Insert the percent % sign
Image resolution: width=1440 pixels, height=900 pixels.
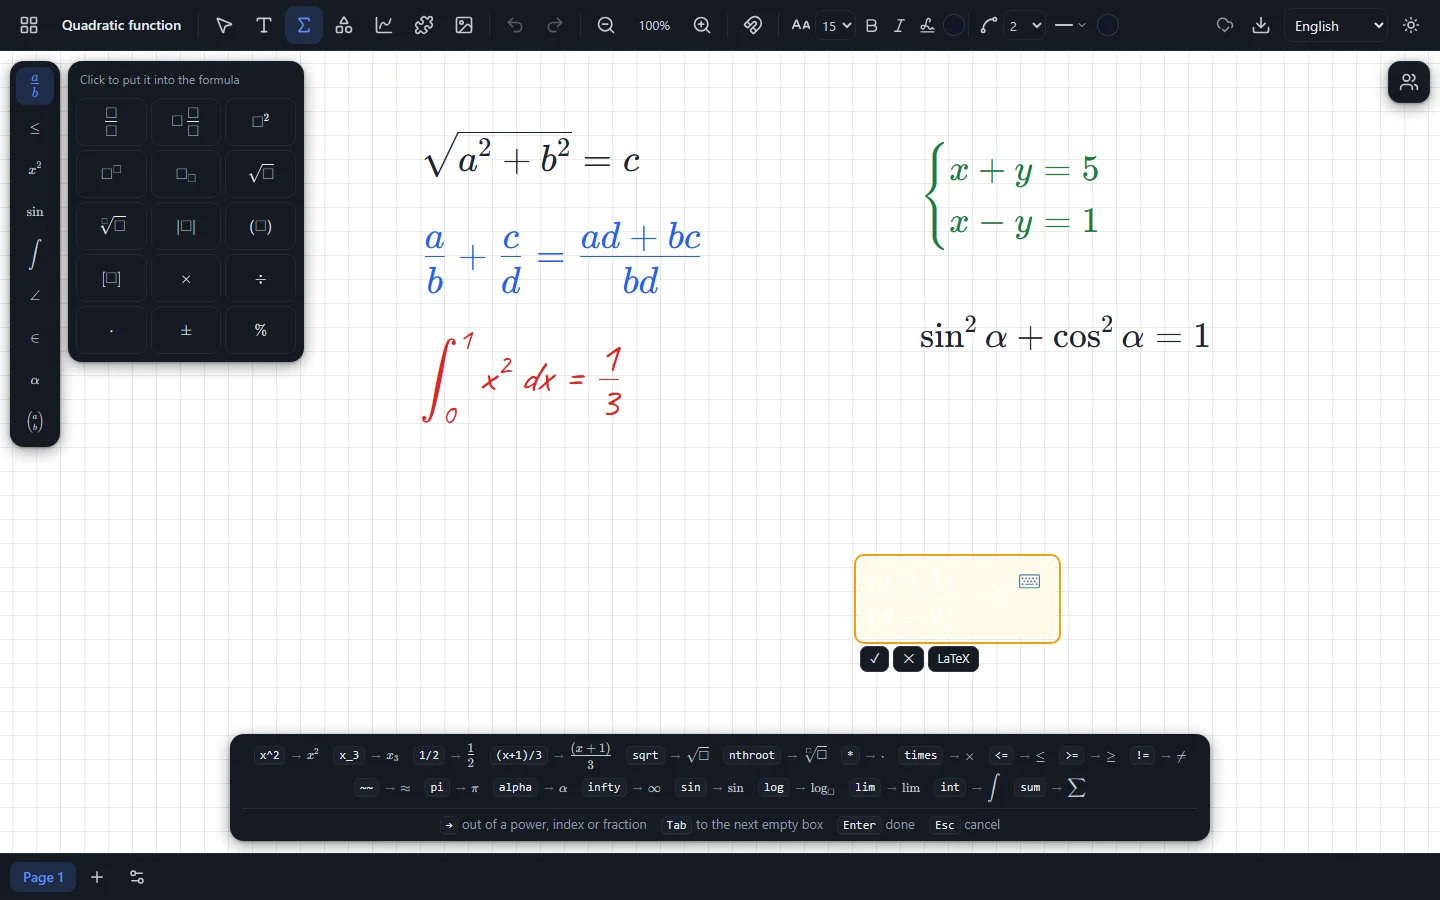click(261, 331)
